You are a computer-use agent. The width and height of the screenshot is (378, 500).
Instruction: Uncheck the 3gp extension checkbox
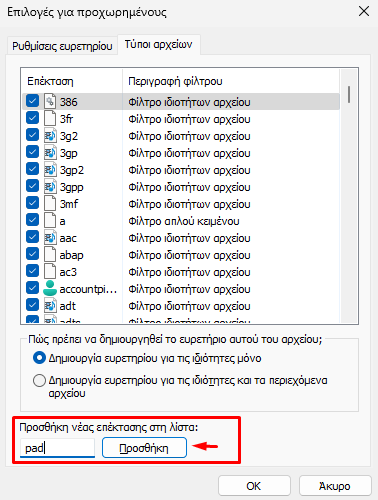point(32,152)
